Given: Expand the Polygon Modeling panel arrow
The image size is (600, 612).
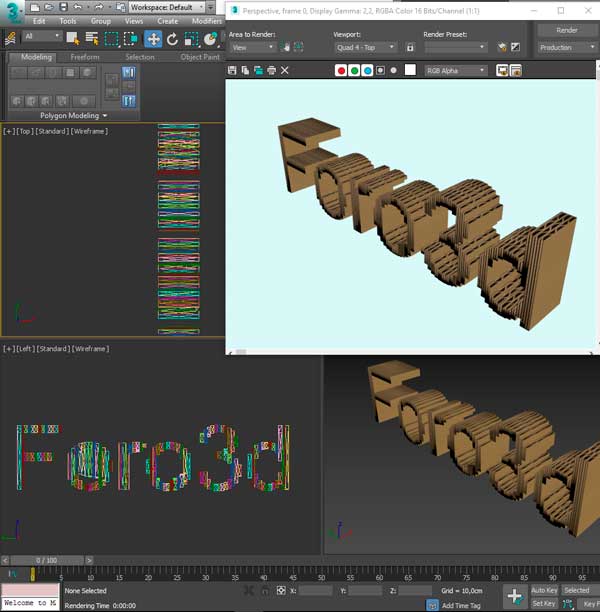Looking at the screenshot, I should click(x=105, y=116).
